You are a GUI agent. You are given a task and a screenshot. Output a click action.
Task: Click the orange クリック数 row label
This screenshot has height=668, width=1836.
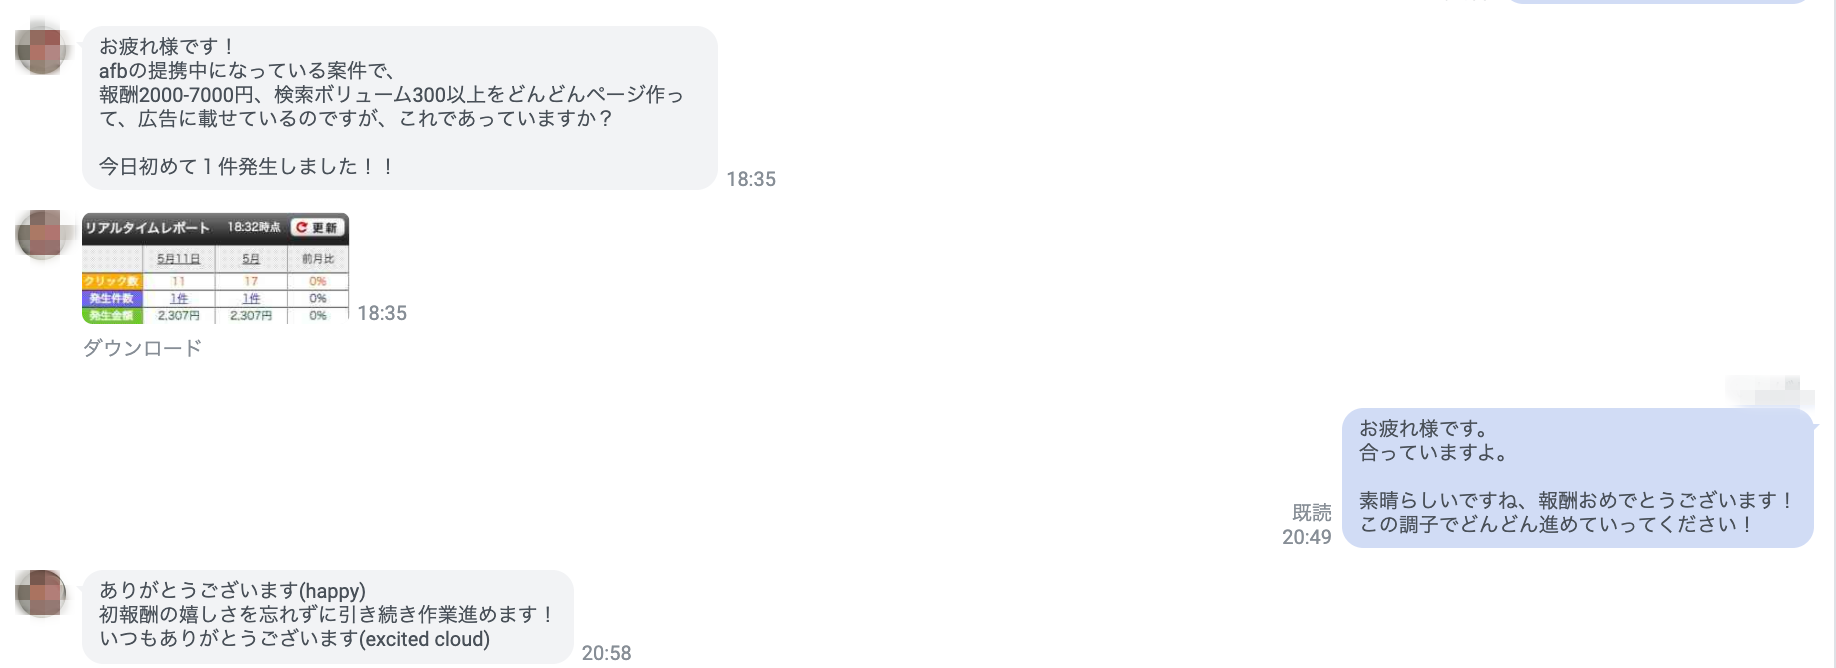(x=112, y=281)
